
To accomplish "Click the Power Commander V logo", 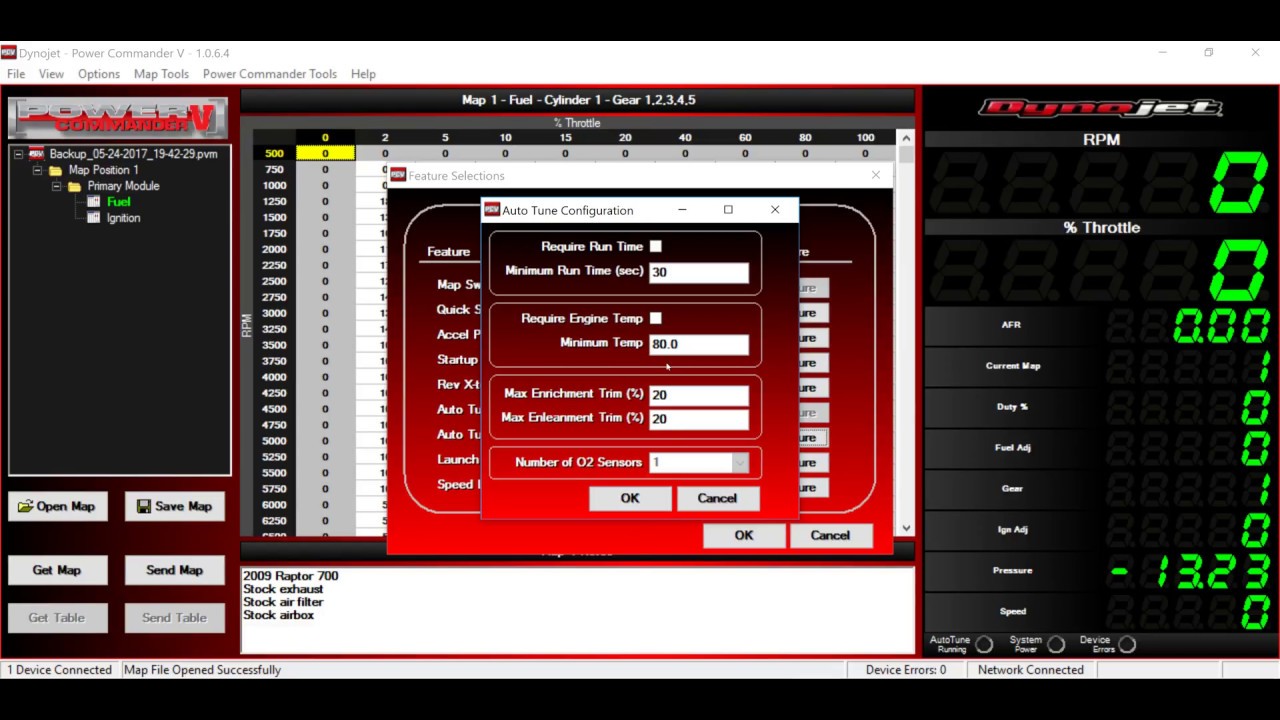I will coord(118,118).
